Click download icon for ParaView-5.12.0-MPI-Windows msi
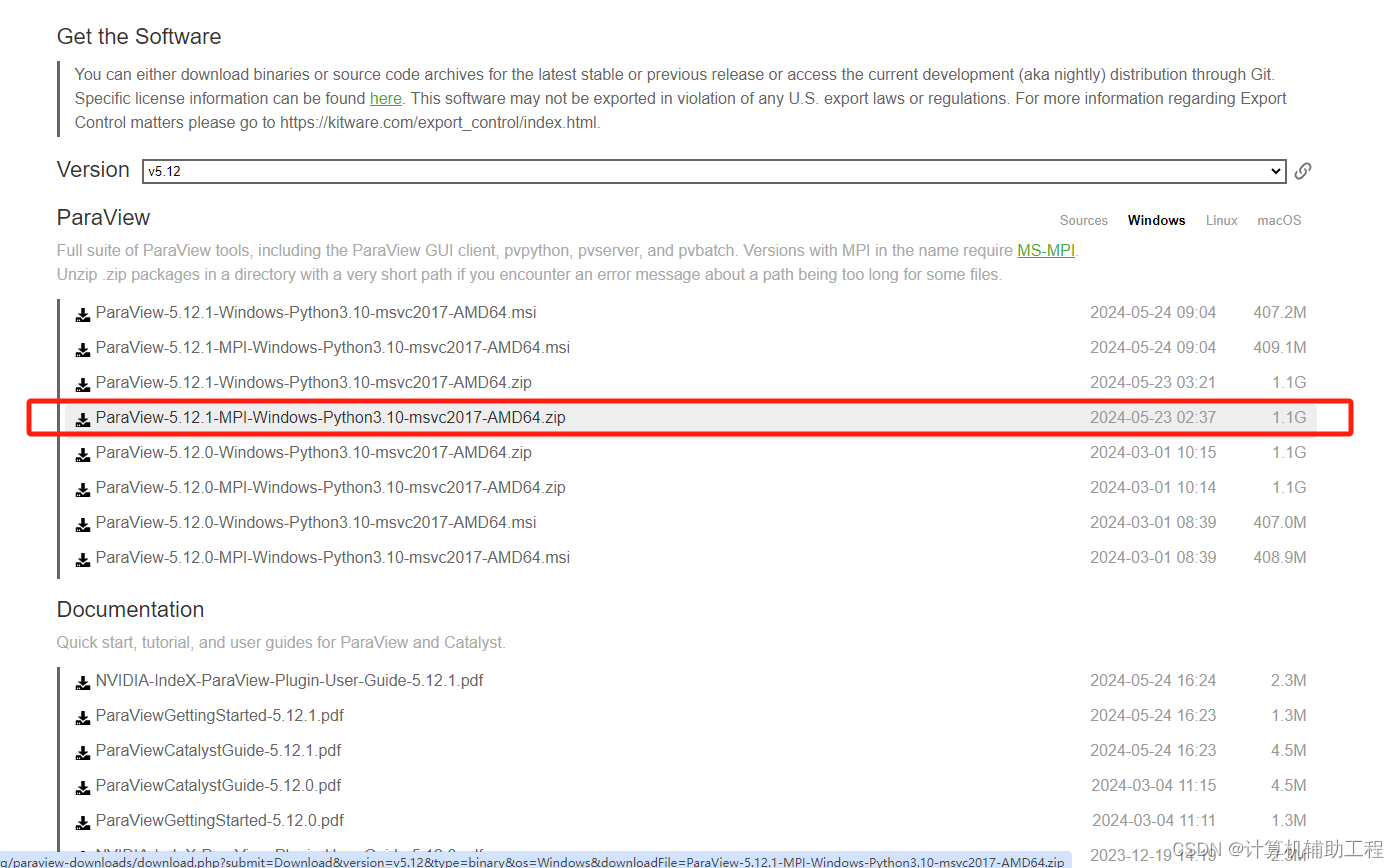The image size is (1399, 868). [x=83, y=560]
